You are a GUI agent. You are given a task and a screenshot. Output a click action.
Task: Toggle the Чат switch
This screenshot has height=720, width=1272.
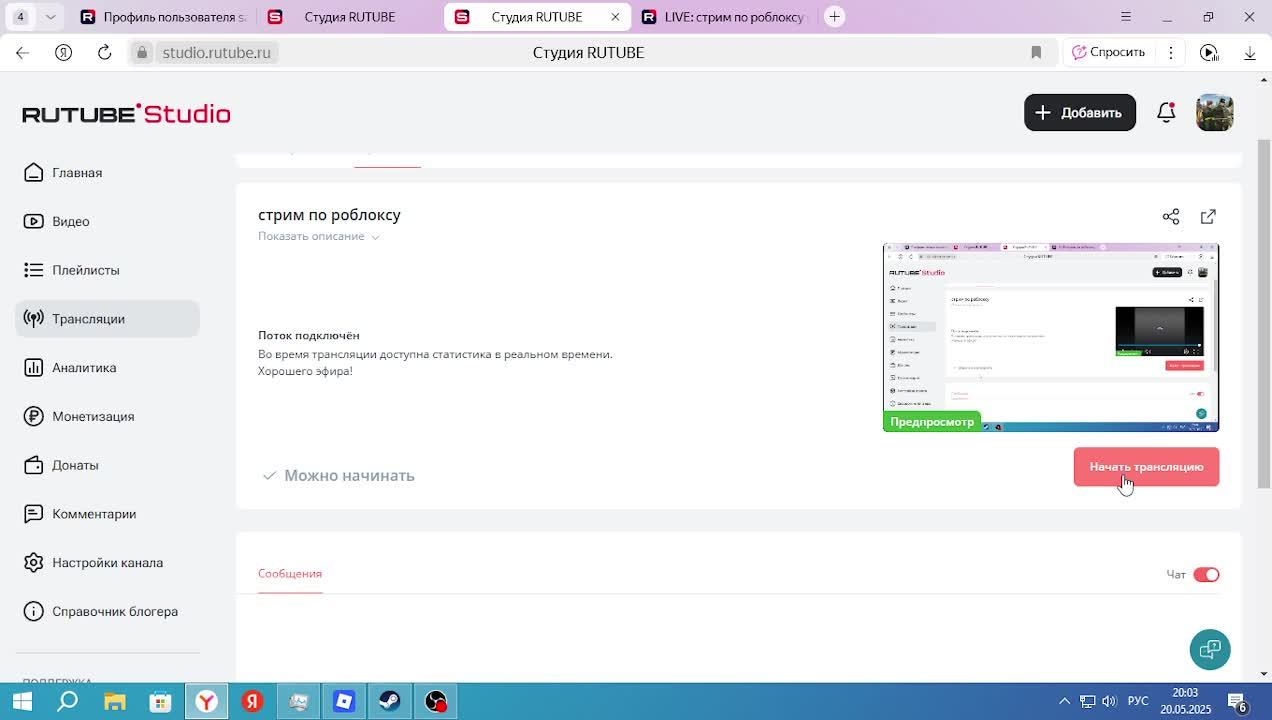1206,574
